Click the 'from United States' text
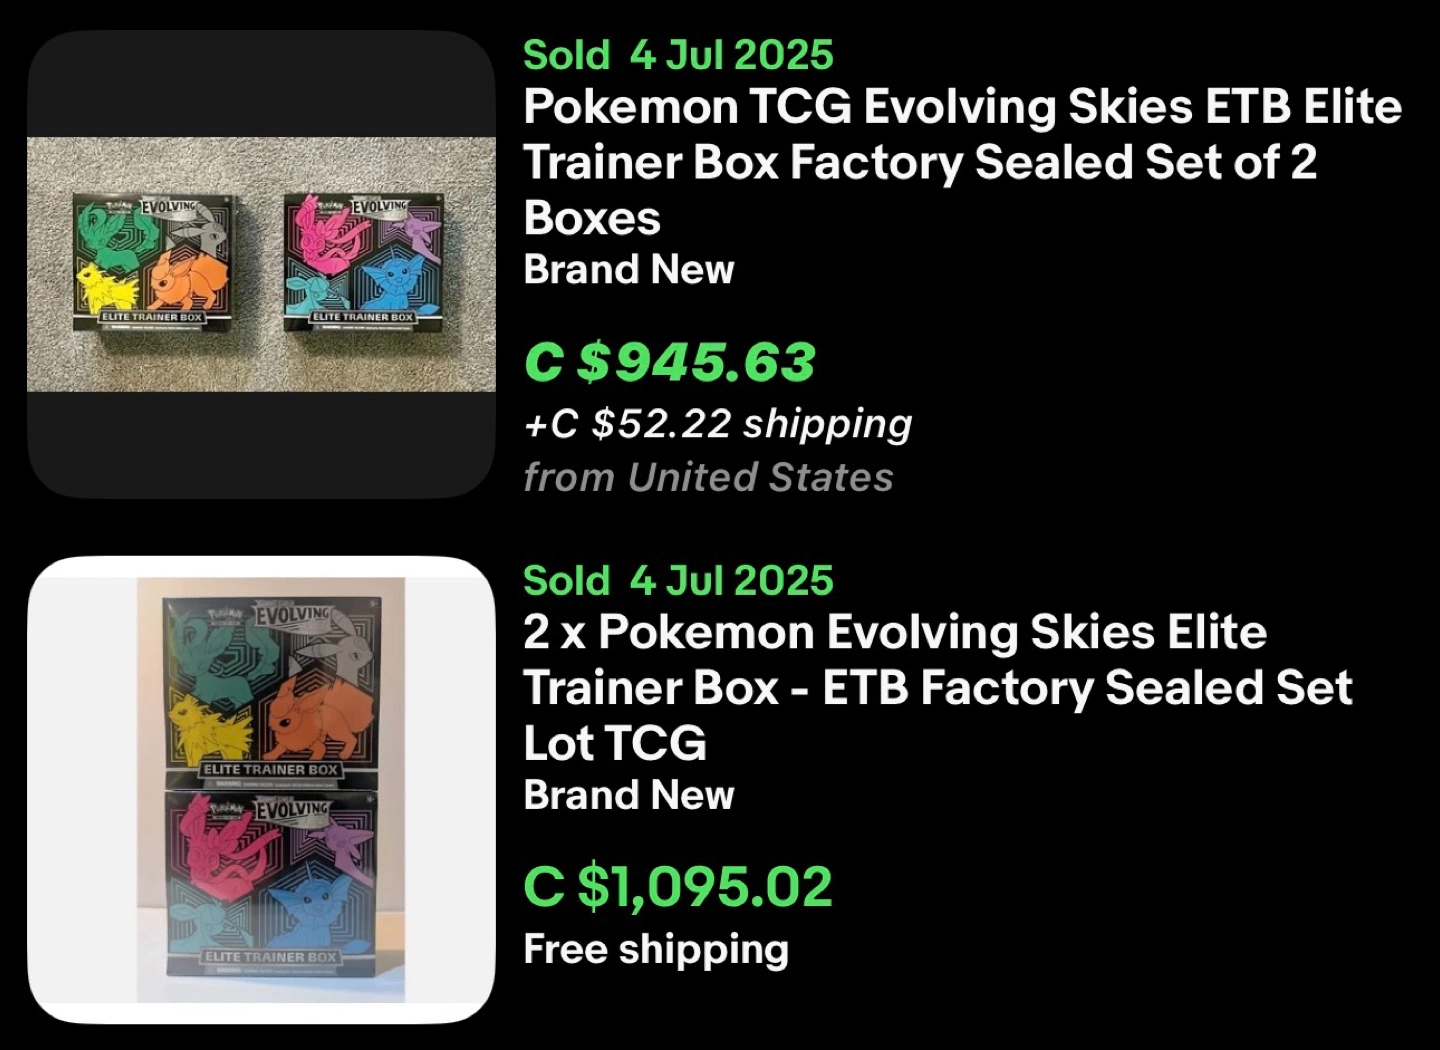This screenshot has height=1050, width=1440. pyautogui.click(x=708, y=477)
